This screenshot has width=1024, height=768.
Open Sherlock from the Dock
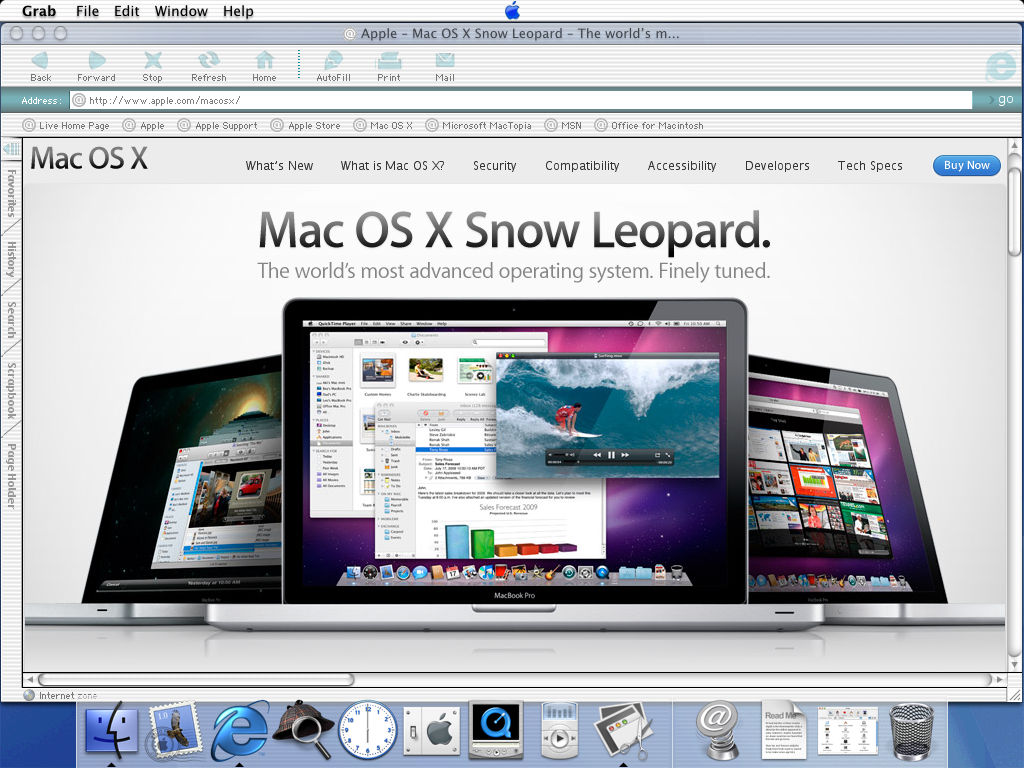click(x=304, y=731)
